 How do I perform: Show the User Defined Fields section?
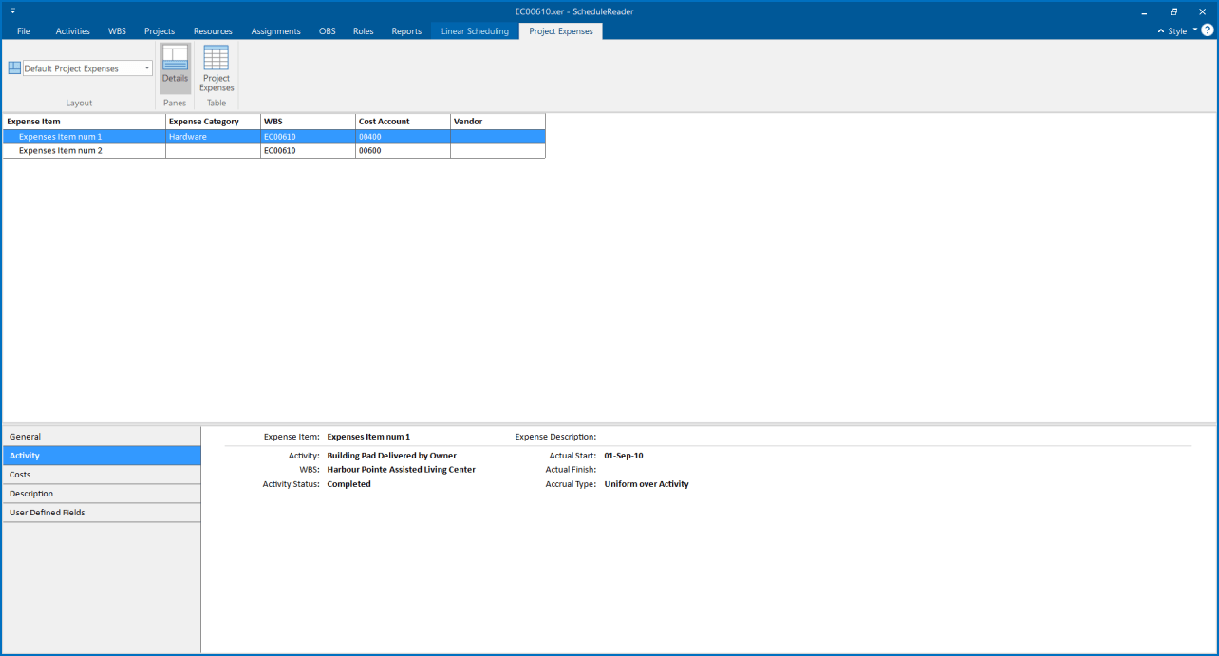(x=101, y=512)
